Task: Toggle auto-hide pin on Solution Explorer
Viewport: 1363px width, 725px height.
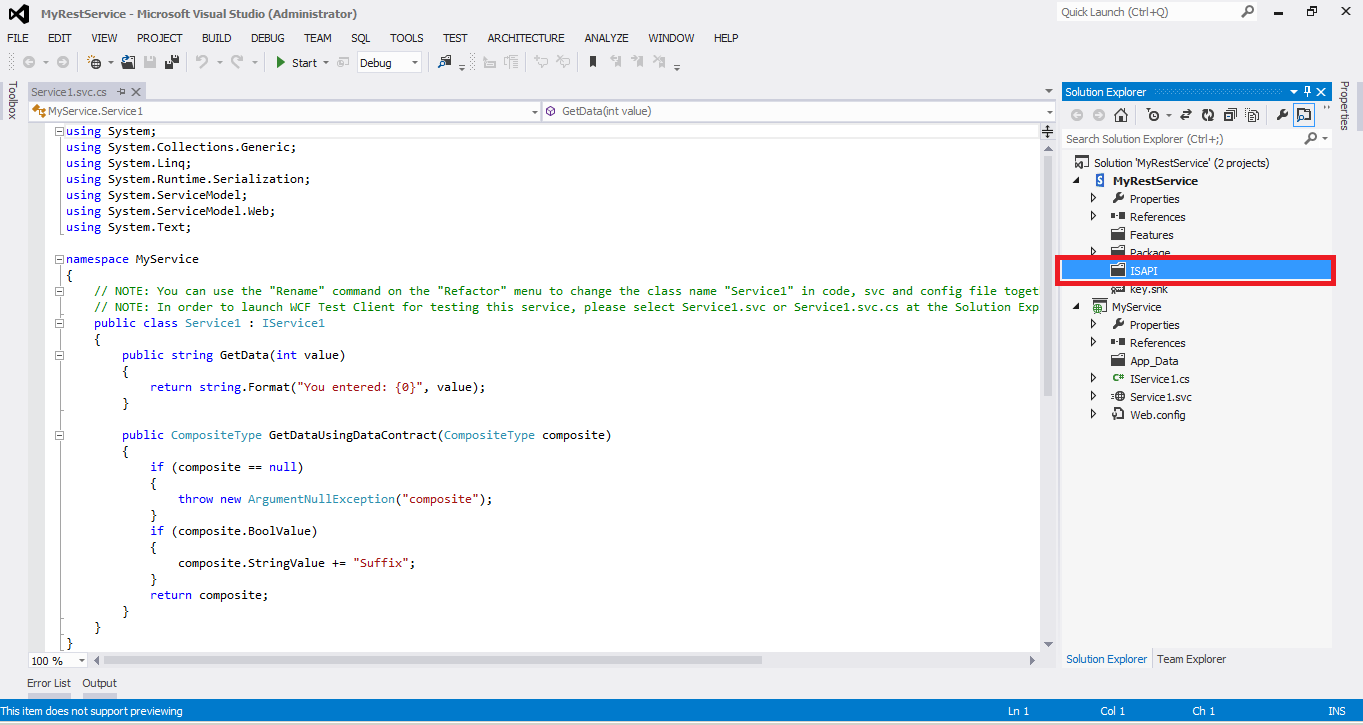Action: (x=1308, y=91)
